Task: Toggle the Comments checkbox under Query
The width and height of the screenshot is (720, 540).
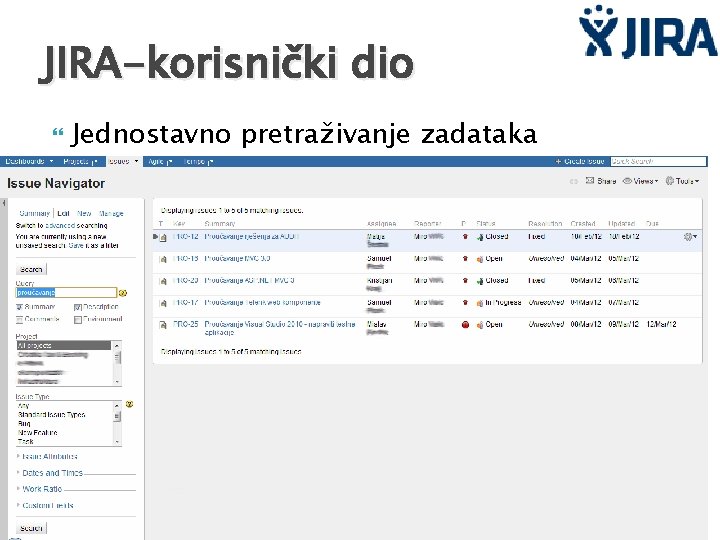Action: coord(19,319)
